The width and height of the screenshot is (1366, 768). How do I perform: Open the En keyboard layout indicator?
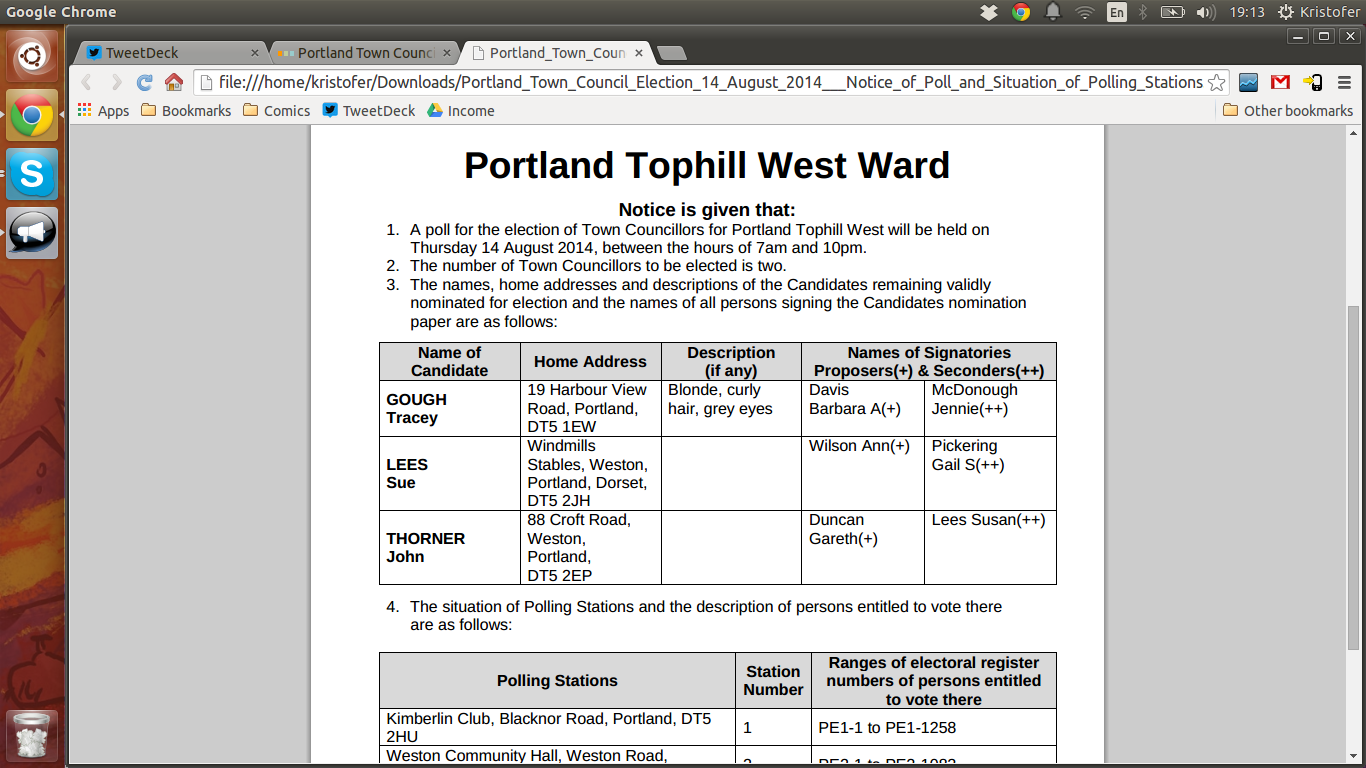pos(1117,12)
